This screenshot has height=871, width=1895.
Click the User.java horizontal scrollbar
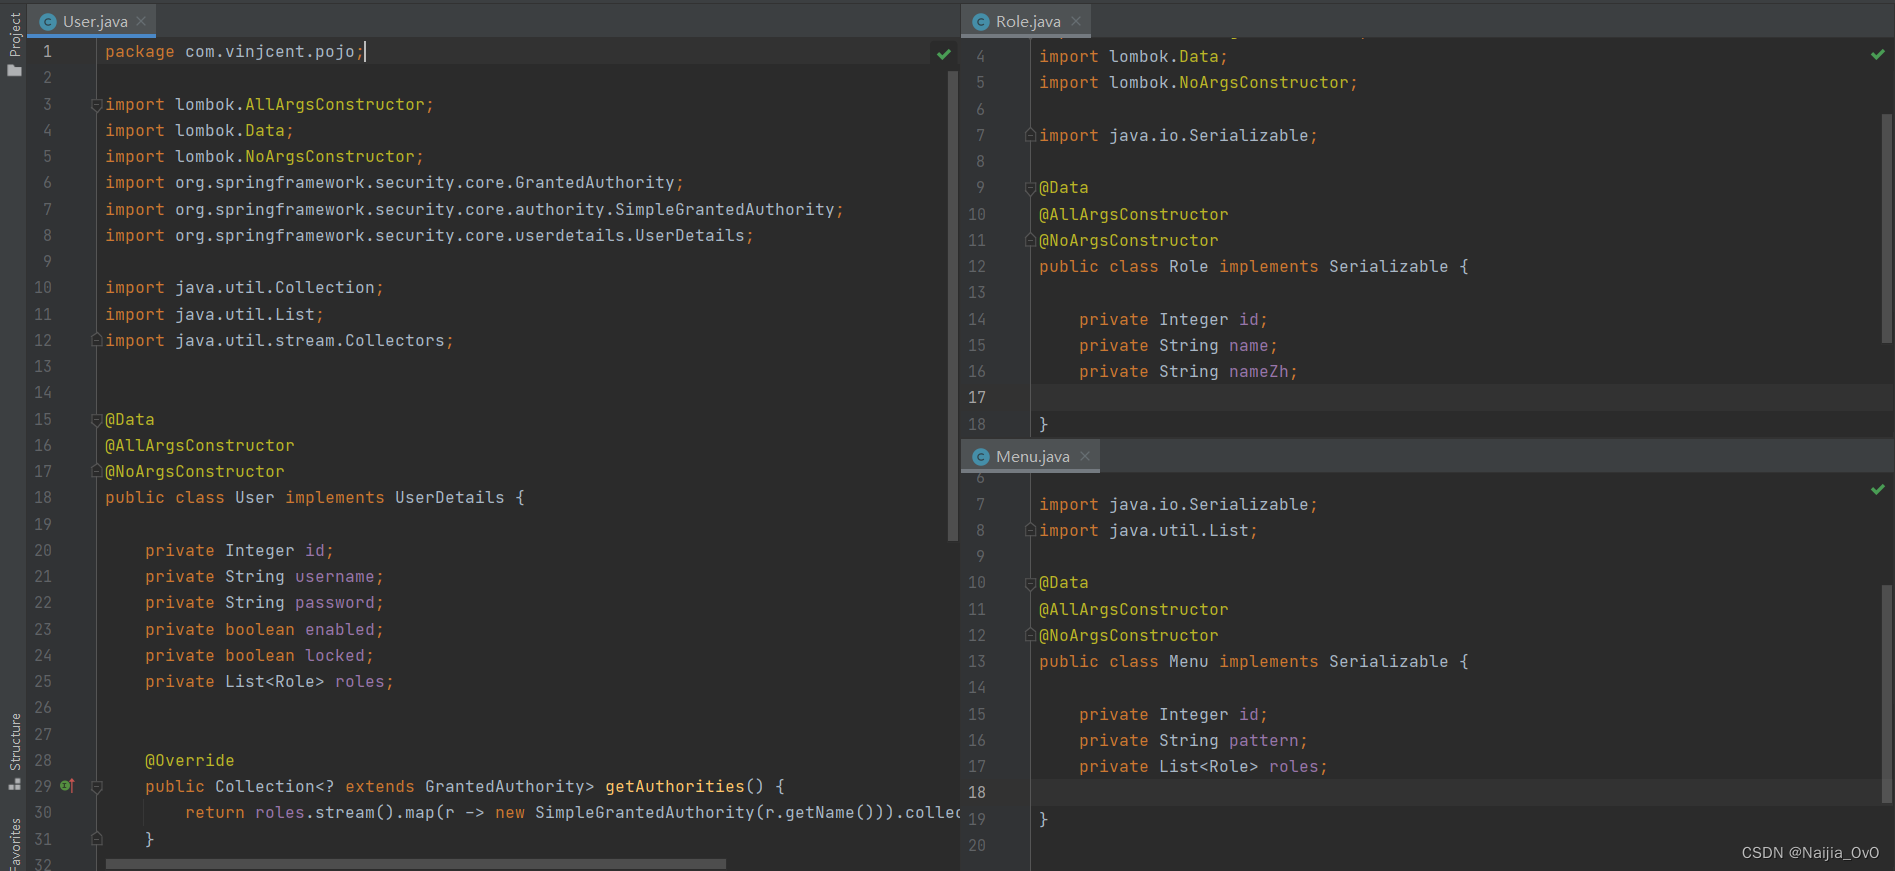coord(416,864)
